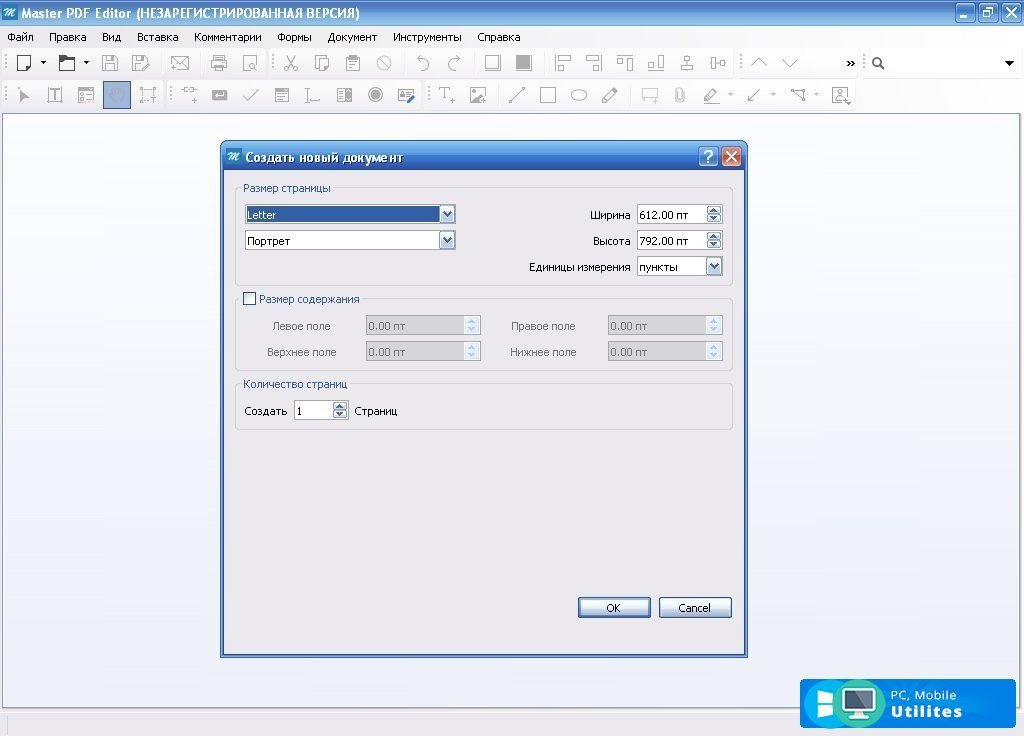Click the Open file folder icon
Image resolution: width=1024 pixels, height=736 pixels.
click(x=67, y=63)
